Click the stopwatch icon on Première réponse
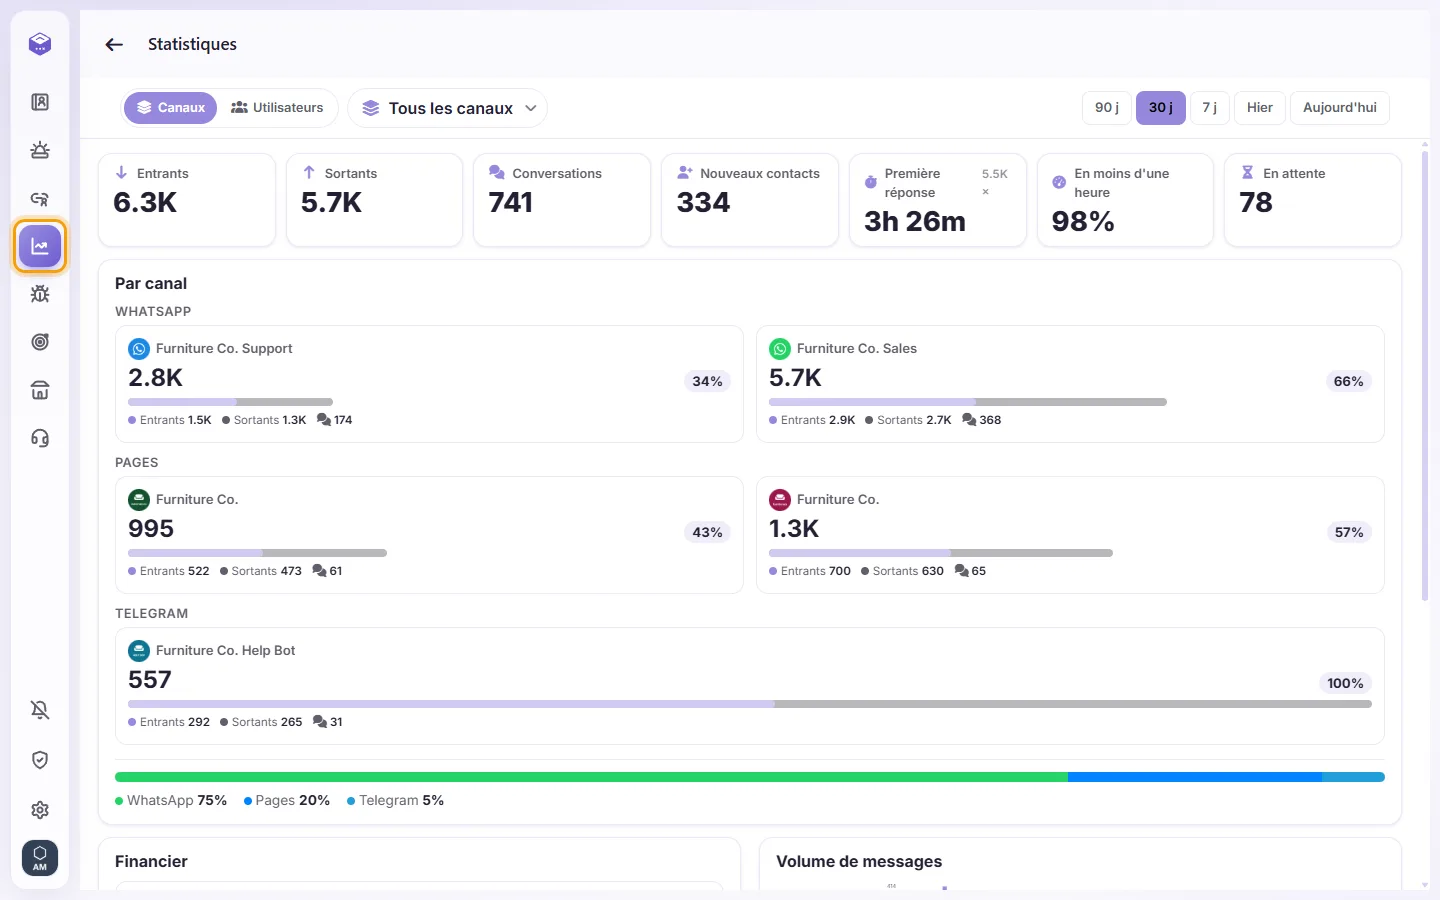This screenshot has width=1440, height=900. tap(870, 182)
